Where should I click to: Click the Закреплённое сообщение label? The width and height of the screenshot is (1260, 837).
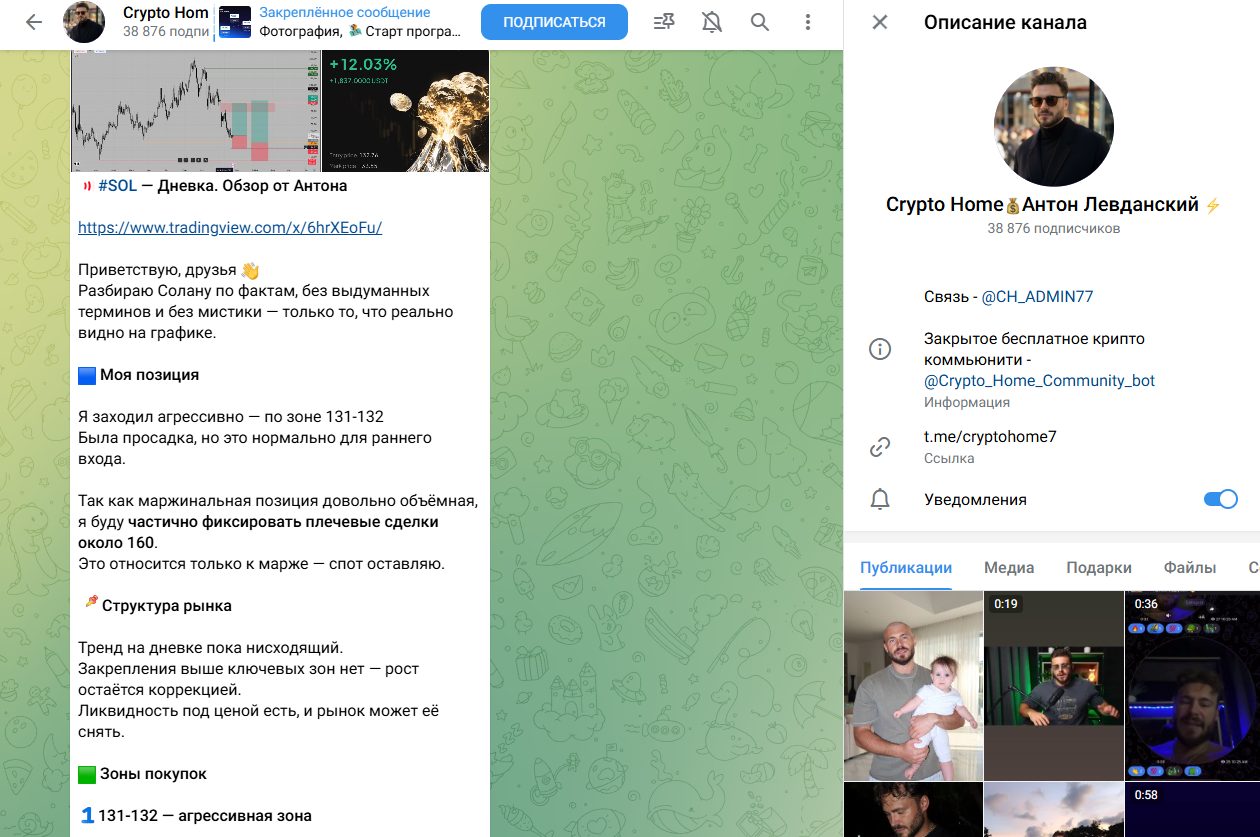pyautogui.click(x=345, y=13)
